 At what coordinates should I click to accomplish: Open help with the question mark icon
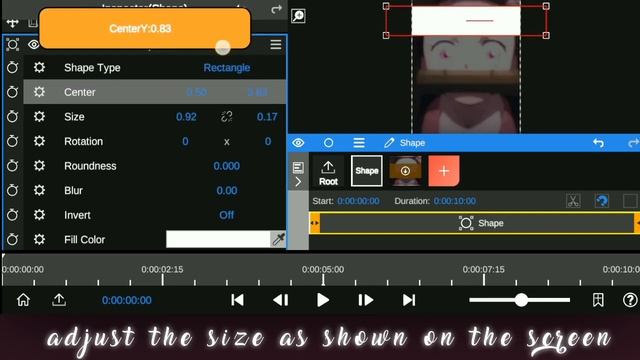[630, 300]
